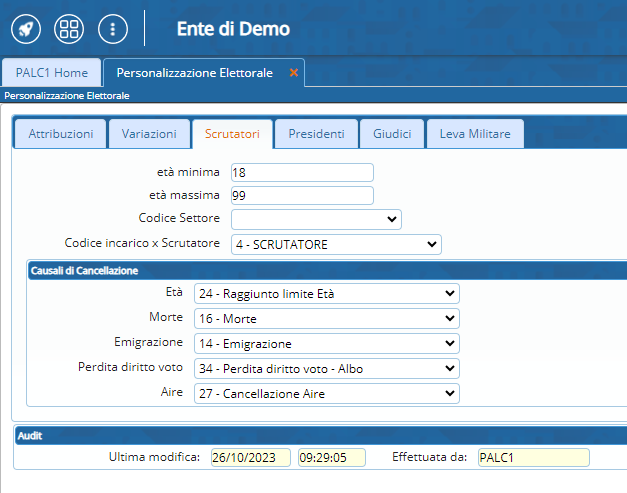627x493 pixels.
Task: Click the Ultima modifica date field
Action: pyautogui.click(x=249, y=457)
